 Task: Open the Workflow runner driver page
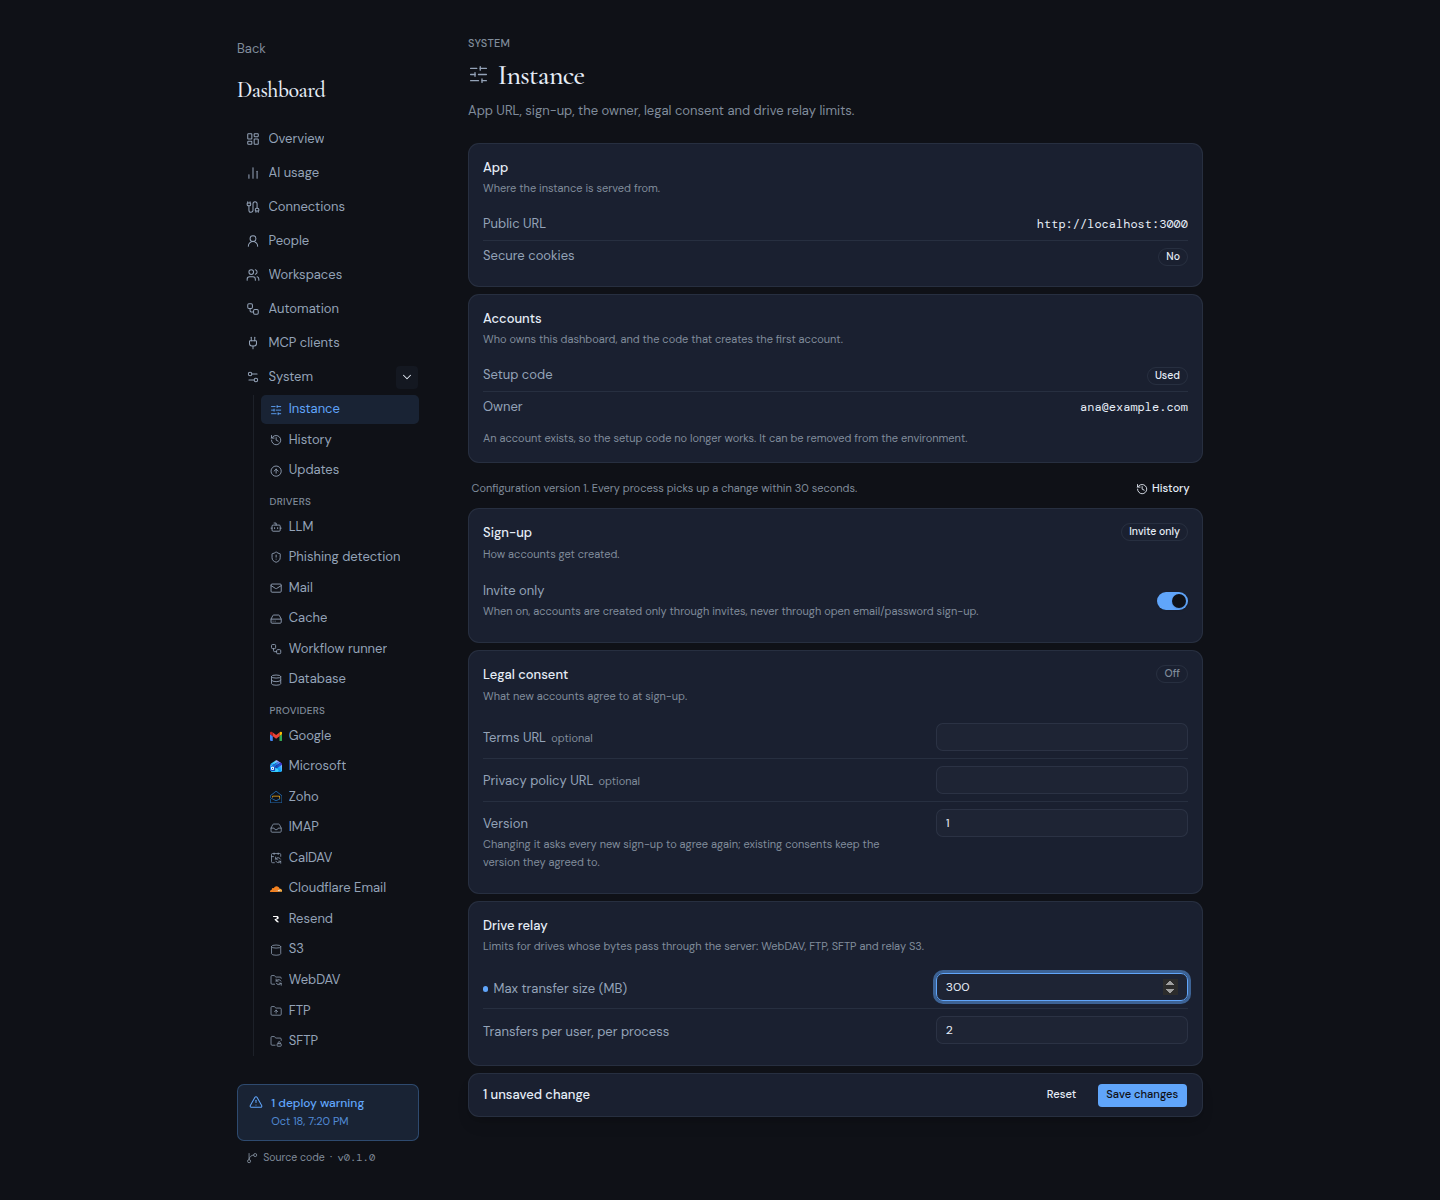click(340, 649)
